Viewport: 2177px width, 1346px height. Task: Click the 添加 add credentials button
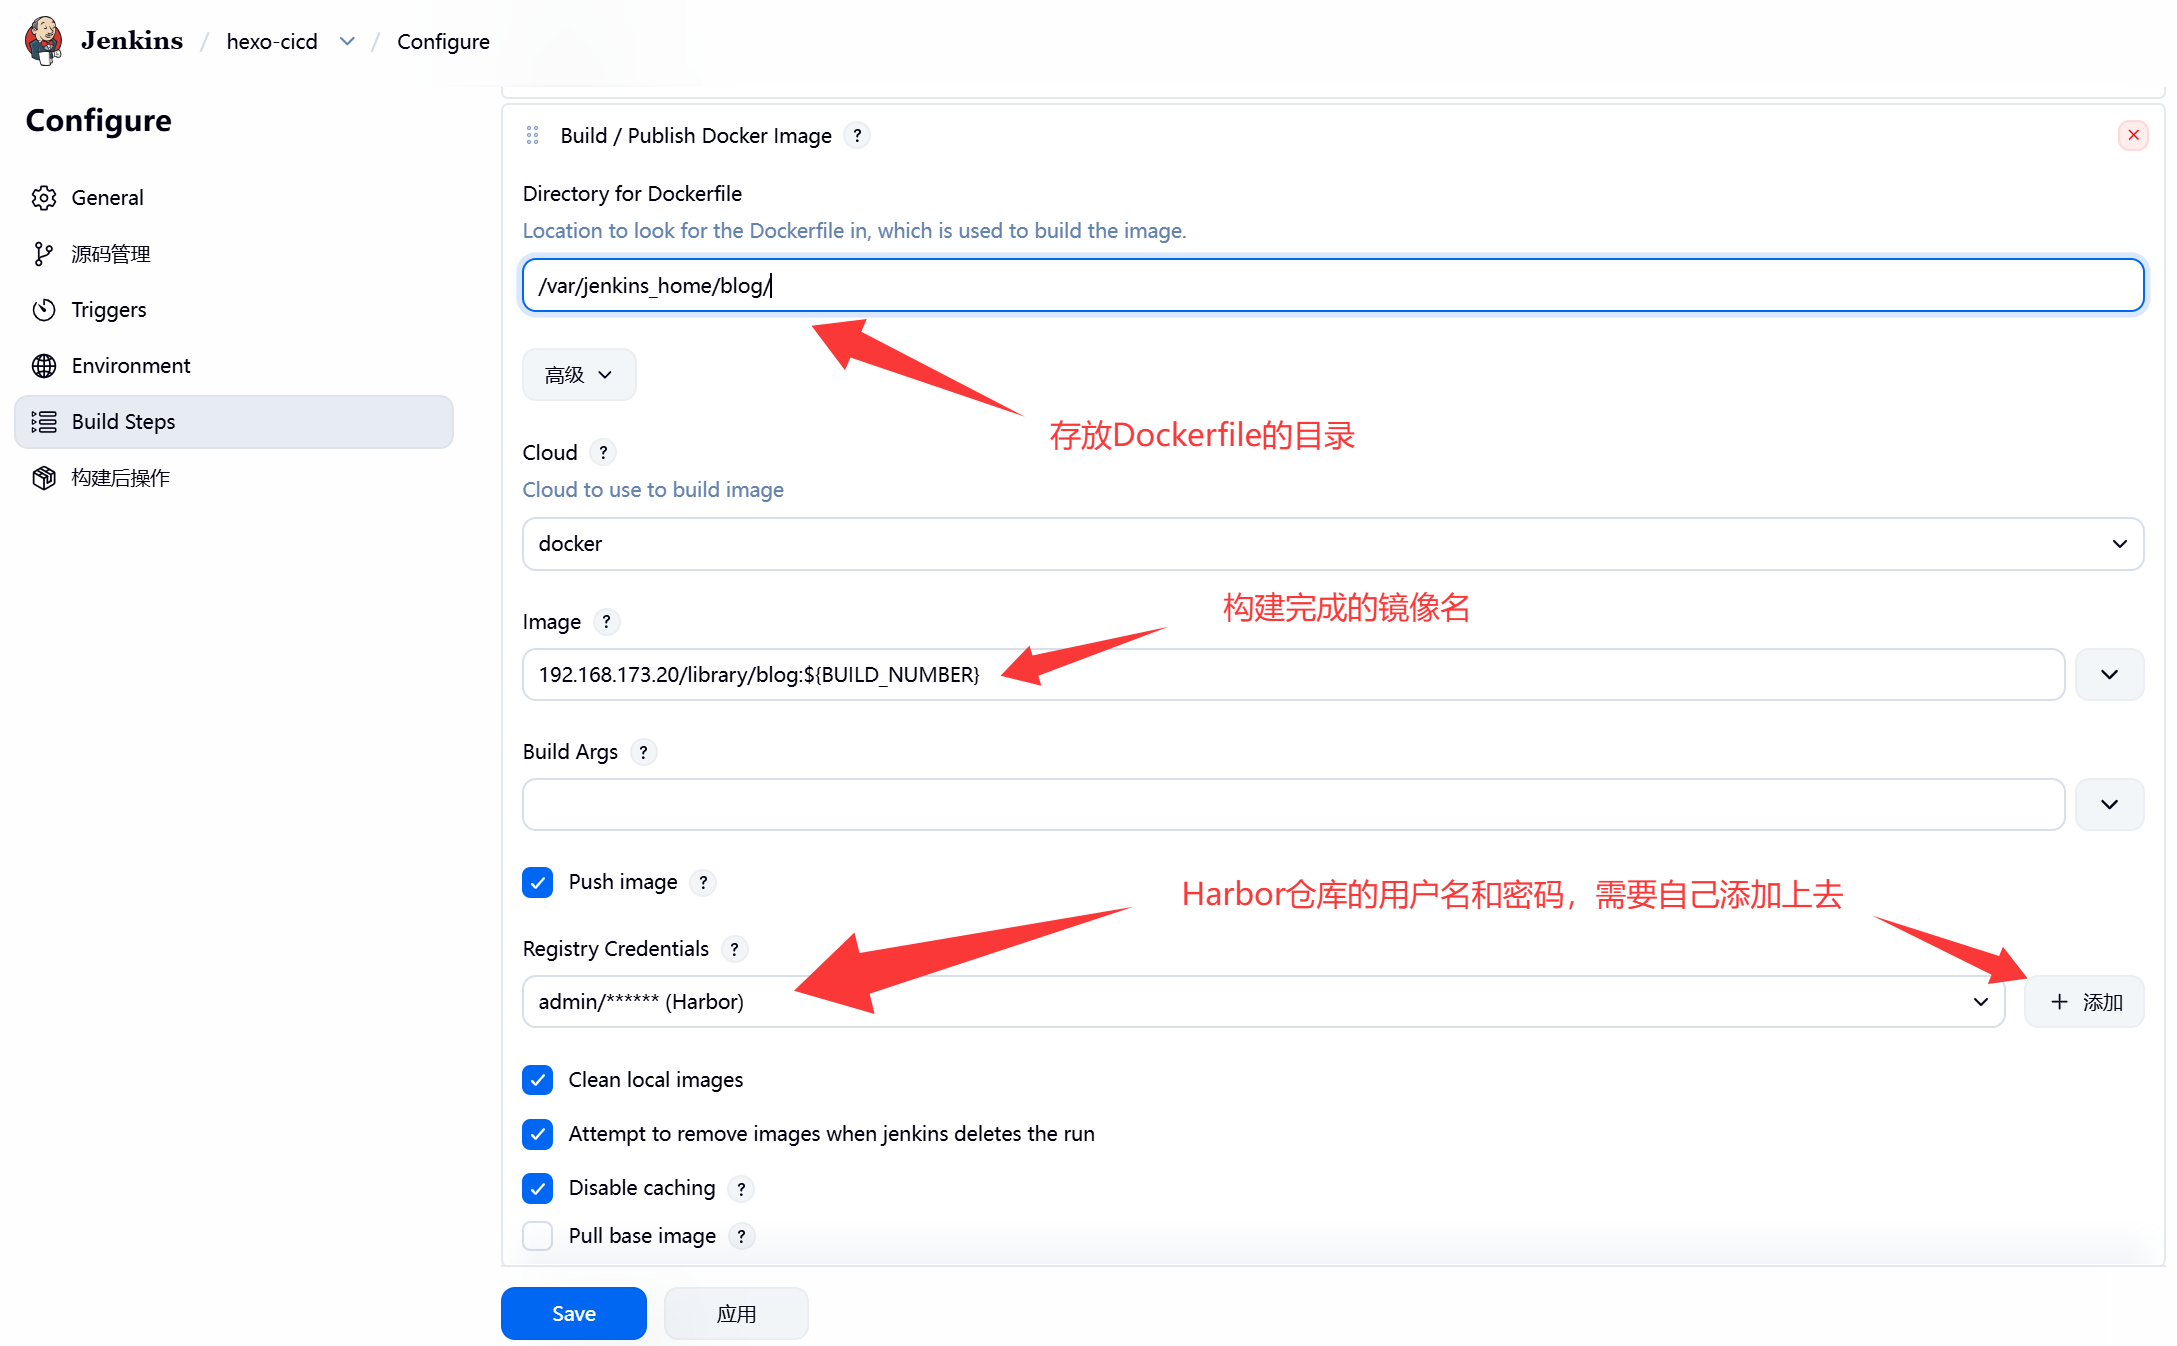pyautogui.click(x=2084, y=1002)
